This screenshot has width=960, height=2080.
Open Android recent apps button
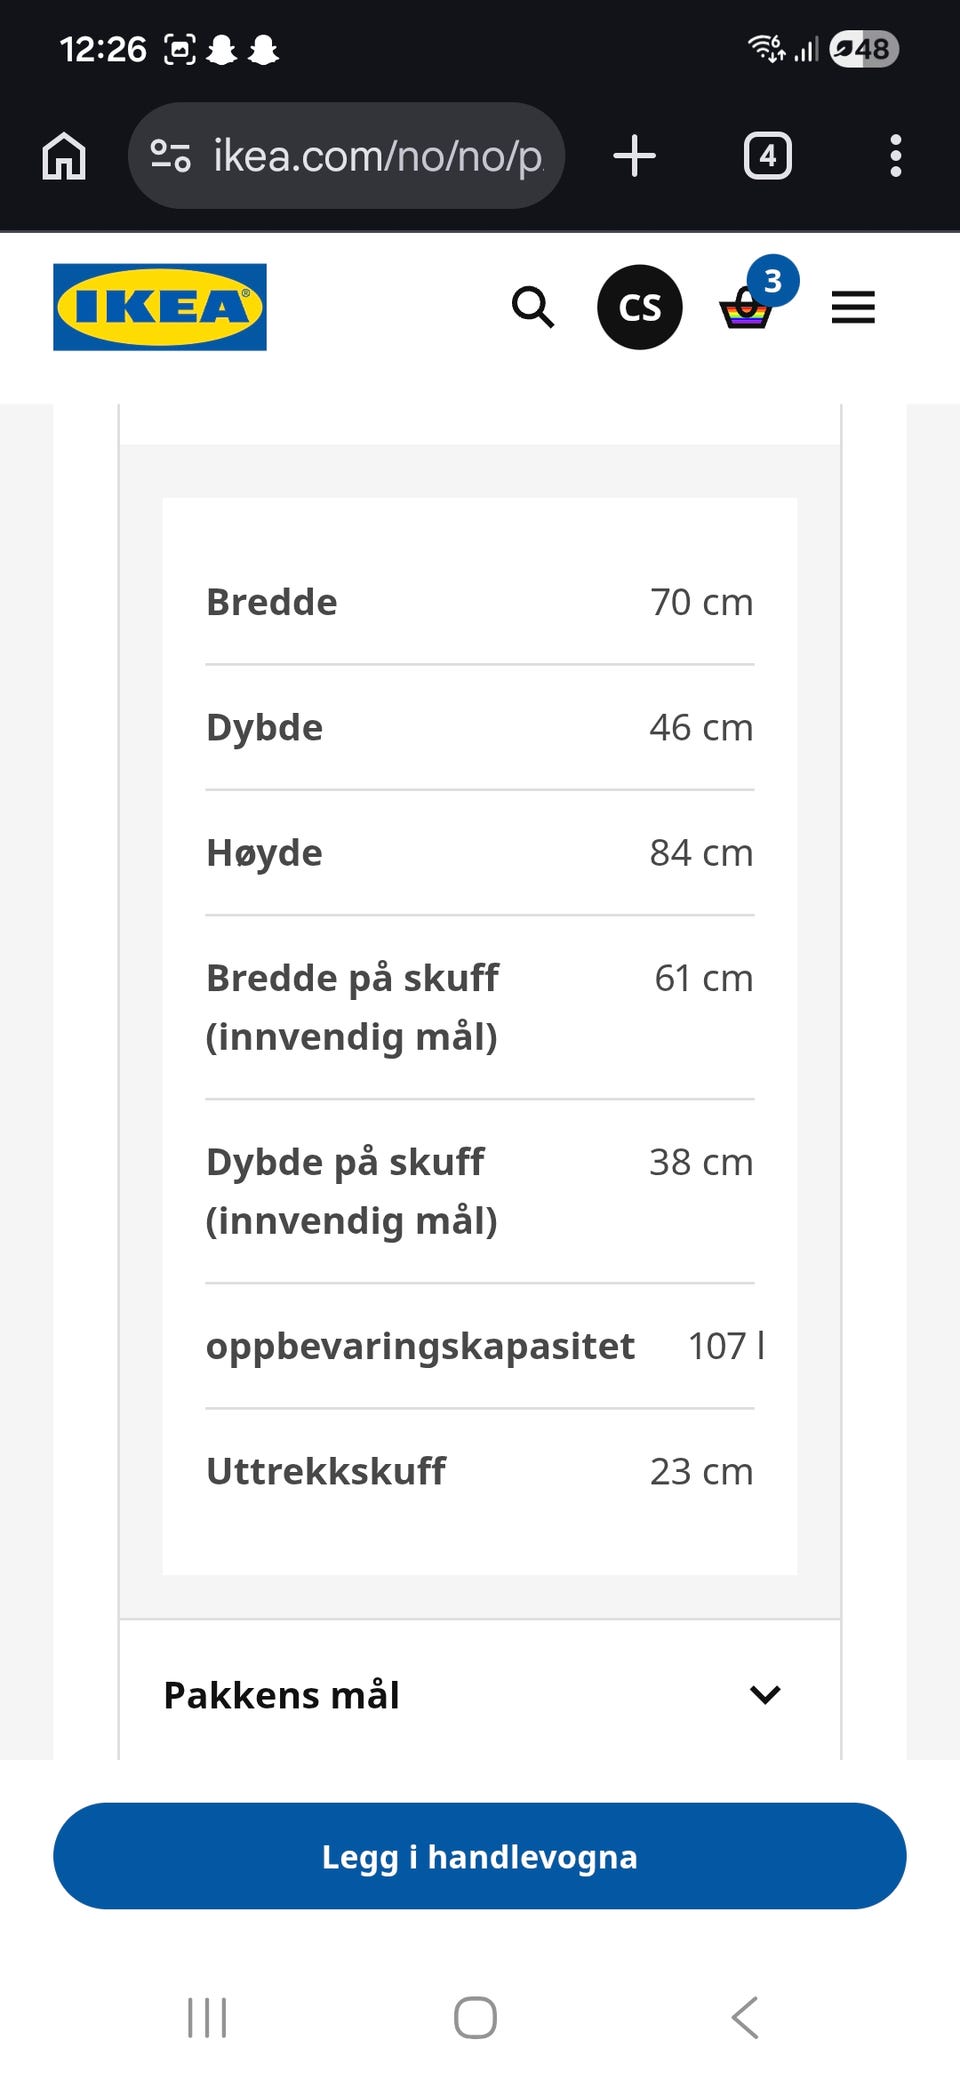pos(207,2017)
